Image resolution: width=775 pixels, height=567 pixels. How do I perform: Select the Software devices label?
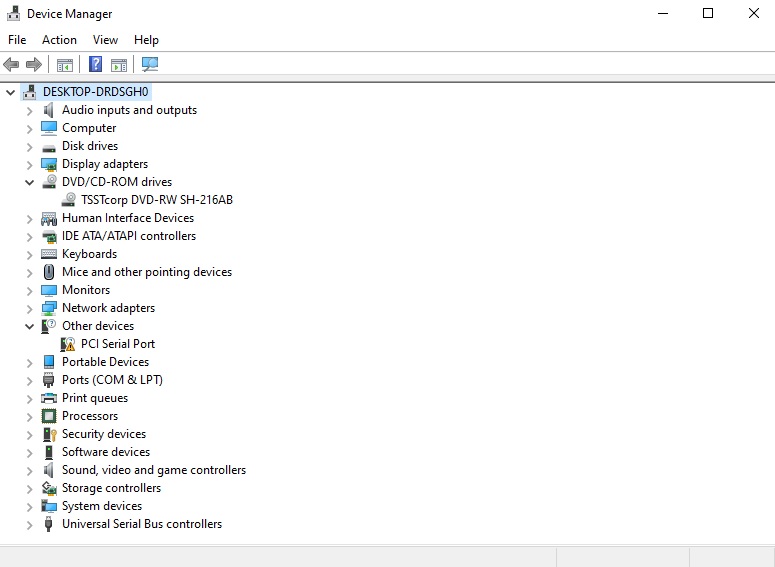click(106, 452)
